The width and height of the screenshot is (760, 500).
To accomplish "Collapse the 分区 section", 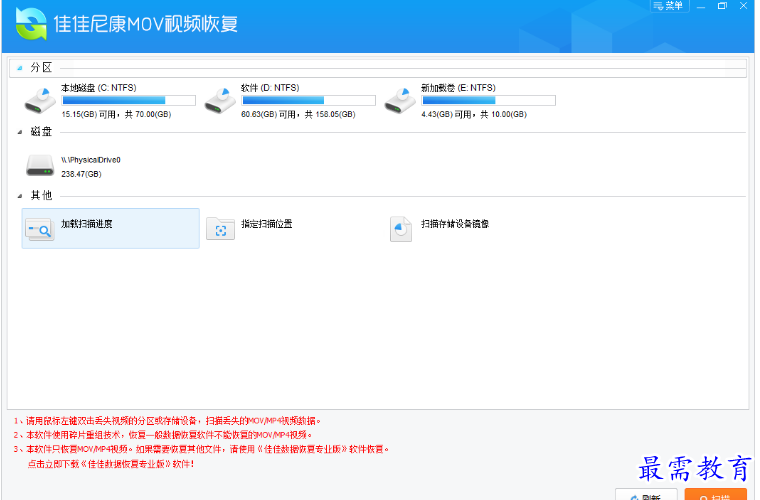I will point(19,68).
